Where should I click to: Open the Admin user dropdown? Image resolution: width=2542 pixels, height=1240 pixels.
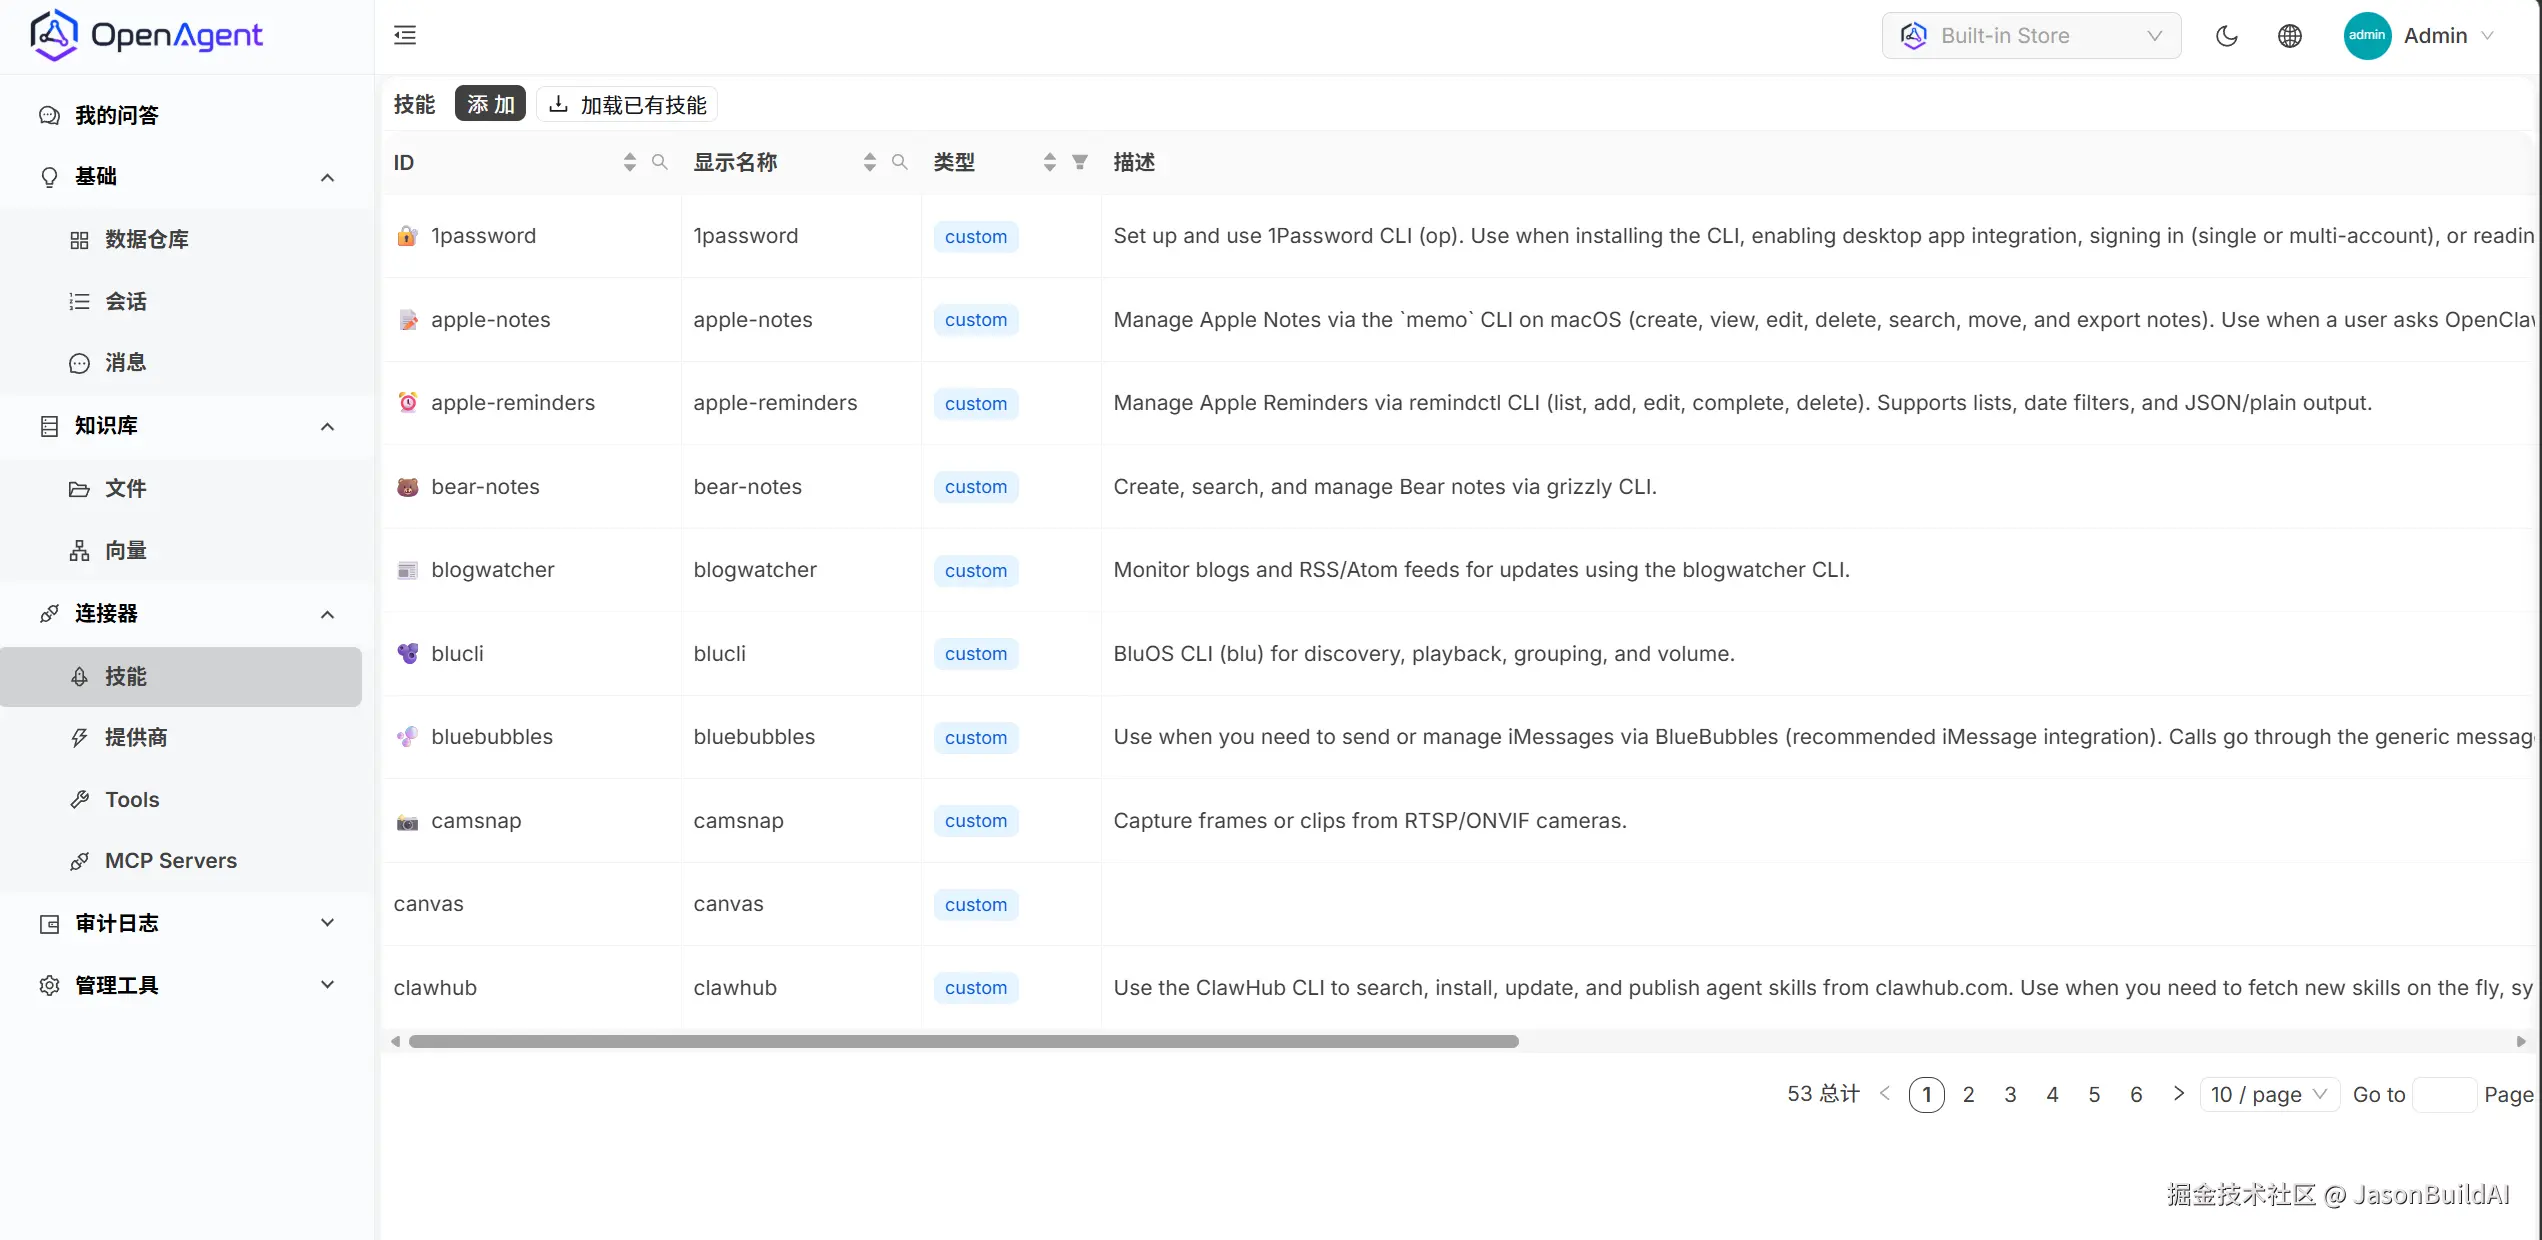[2448, 36]
